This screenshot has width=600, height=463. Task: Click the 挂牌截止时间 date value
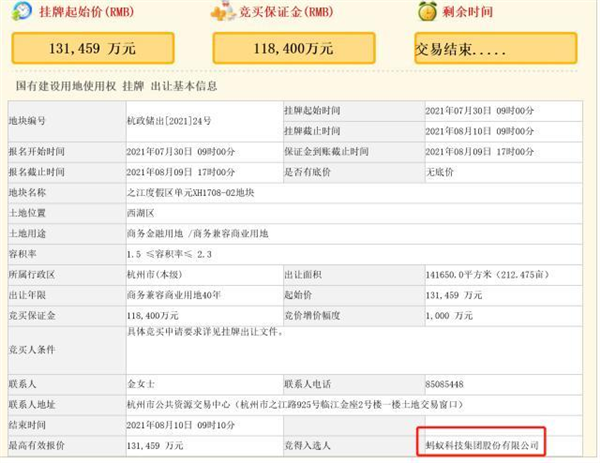pyautogui.click(x=479, y=131)
